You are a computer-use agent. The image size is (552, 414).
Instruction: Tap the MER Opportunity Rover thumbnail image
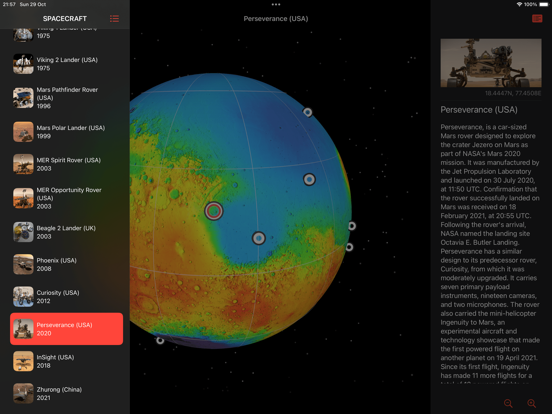23,198
